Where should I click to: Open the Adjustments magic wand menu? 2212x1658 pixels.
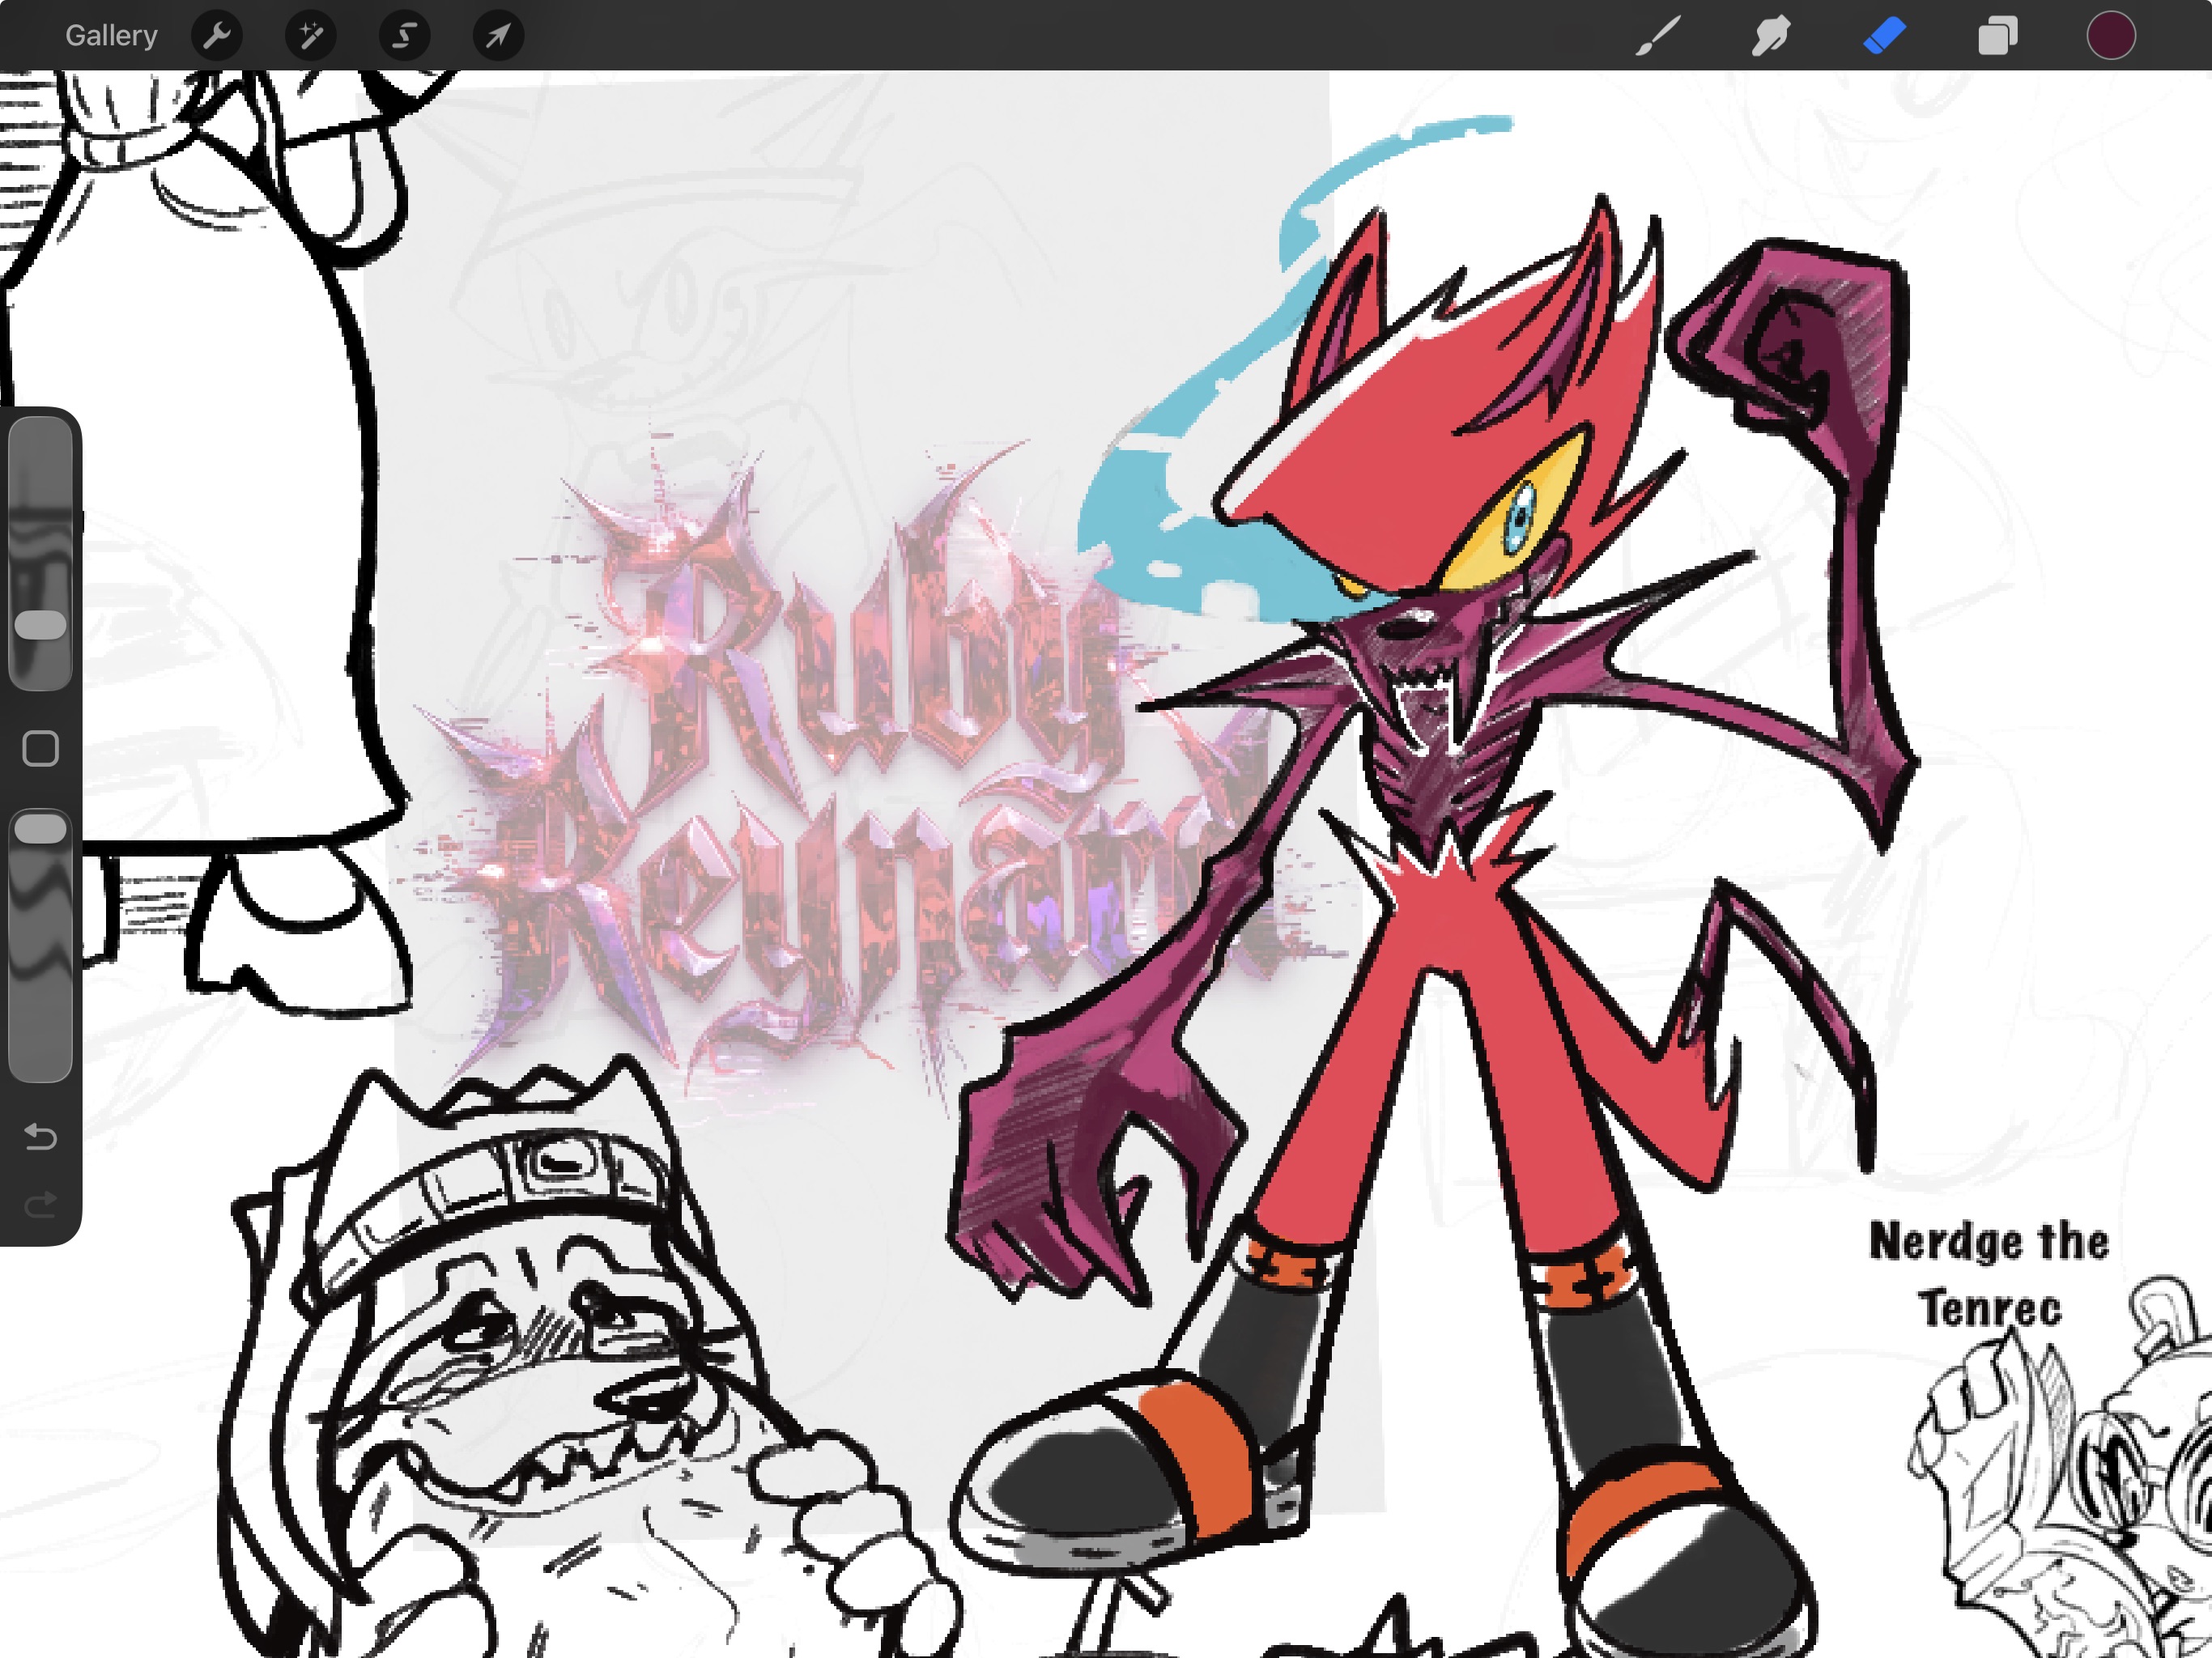tap(310, 36)
